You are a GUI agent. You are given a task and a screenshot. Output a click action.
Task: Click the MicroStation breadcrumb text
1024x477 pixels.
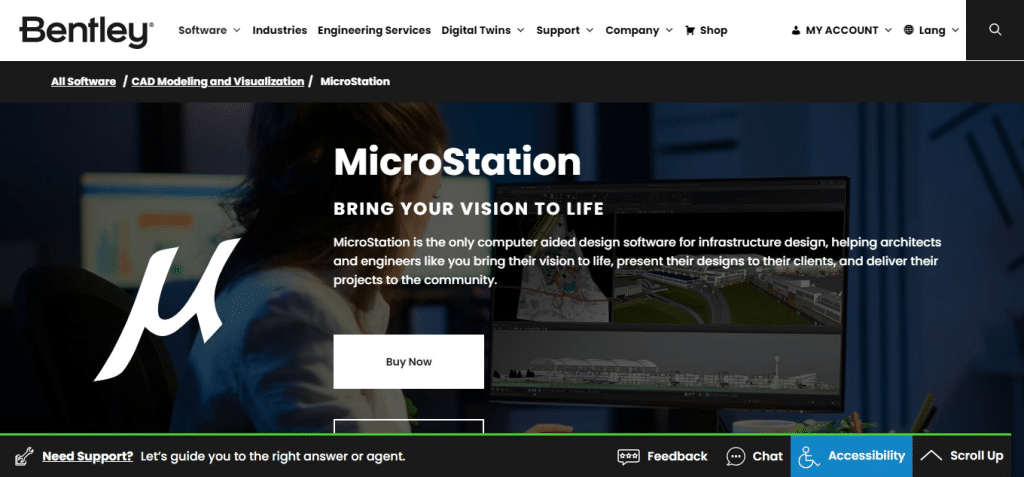(355, 82)
